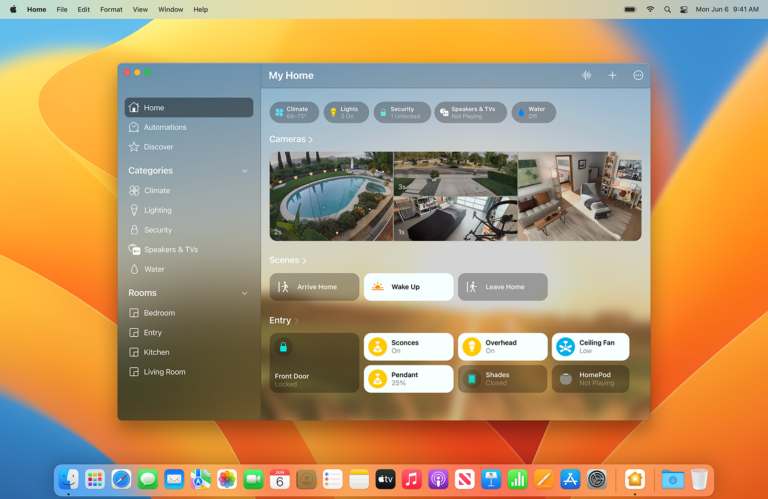Viewport: 768px width, 499px height.
Task: Toggle the Front Door lock tile
Action: click(x=314, y=363)
